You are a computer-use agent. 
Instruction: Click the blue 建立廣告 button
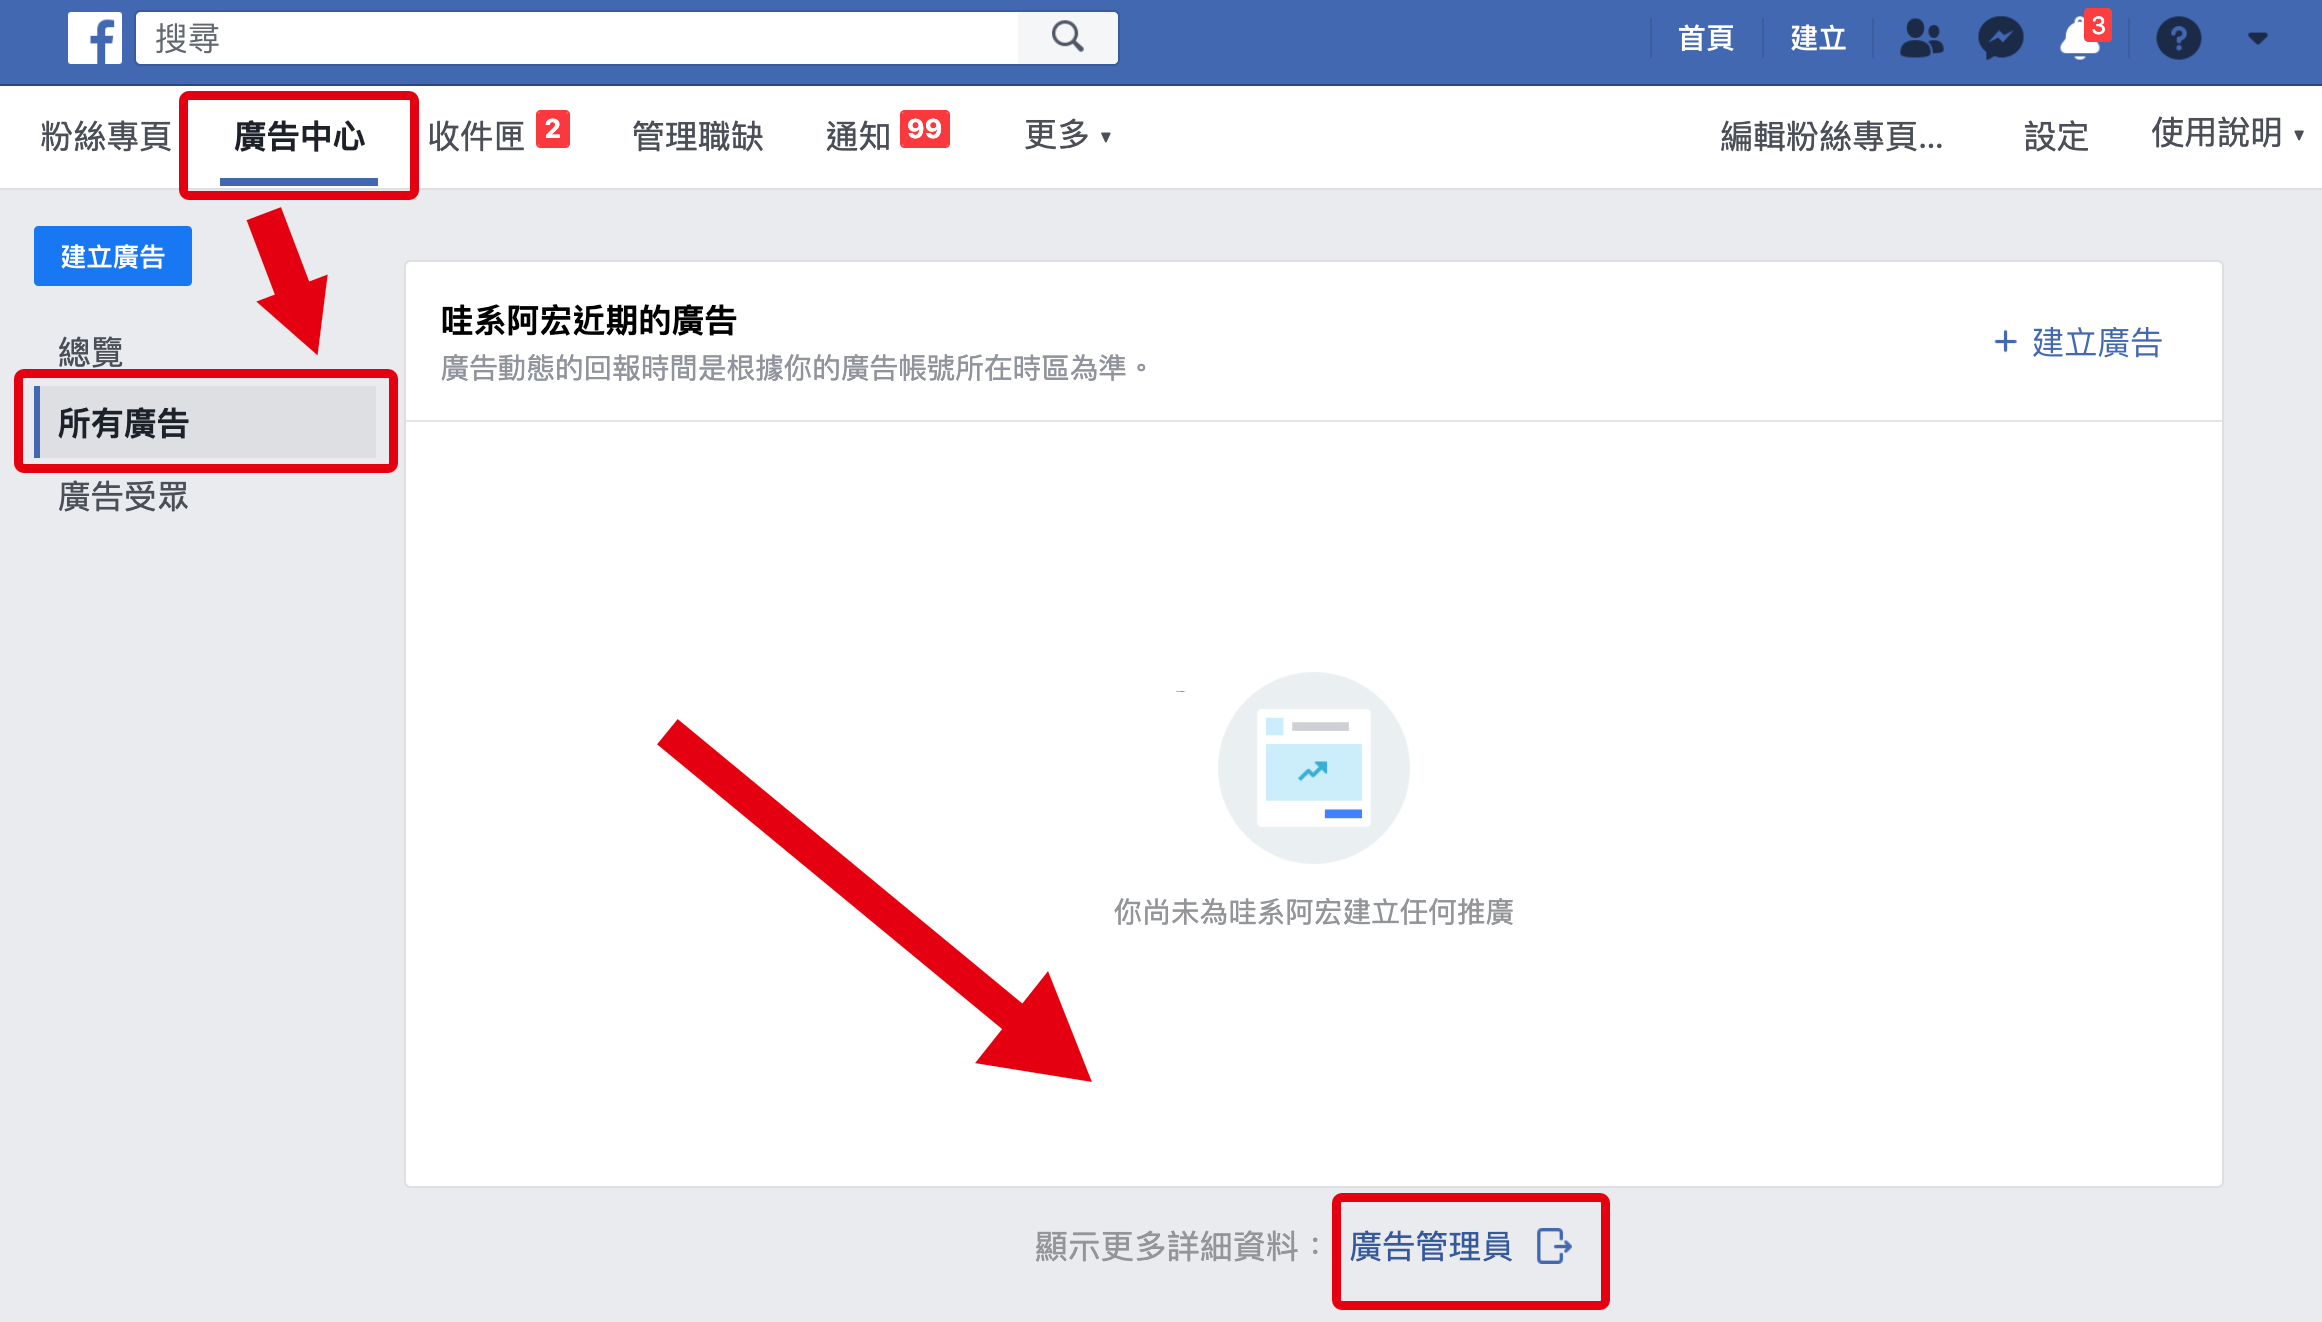[112, 256]
